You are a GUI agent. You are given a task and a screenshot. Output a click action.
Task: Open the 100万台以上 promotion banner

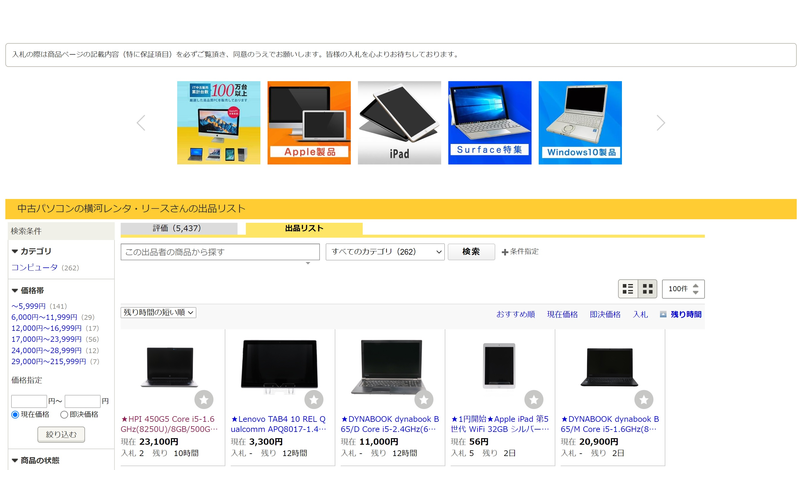tap(218, 122)
